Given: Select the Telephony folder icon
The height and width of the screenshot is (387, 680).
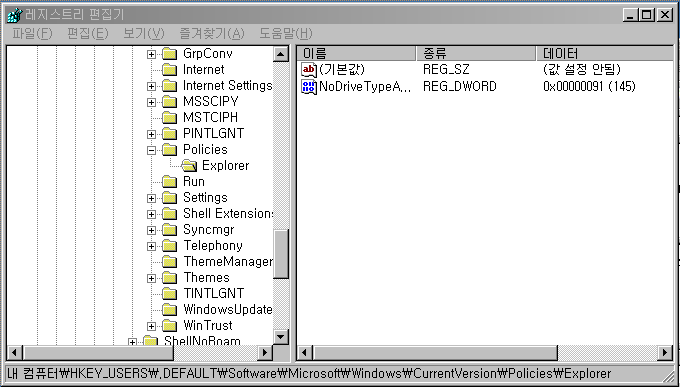Looking at the screenshot, I should (170, 246).
